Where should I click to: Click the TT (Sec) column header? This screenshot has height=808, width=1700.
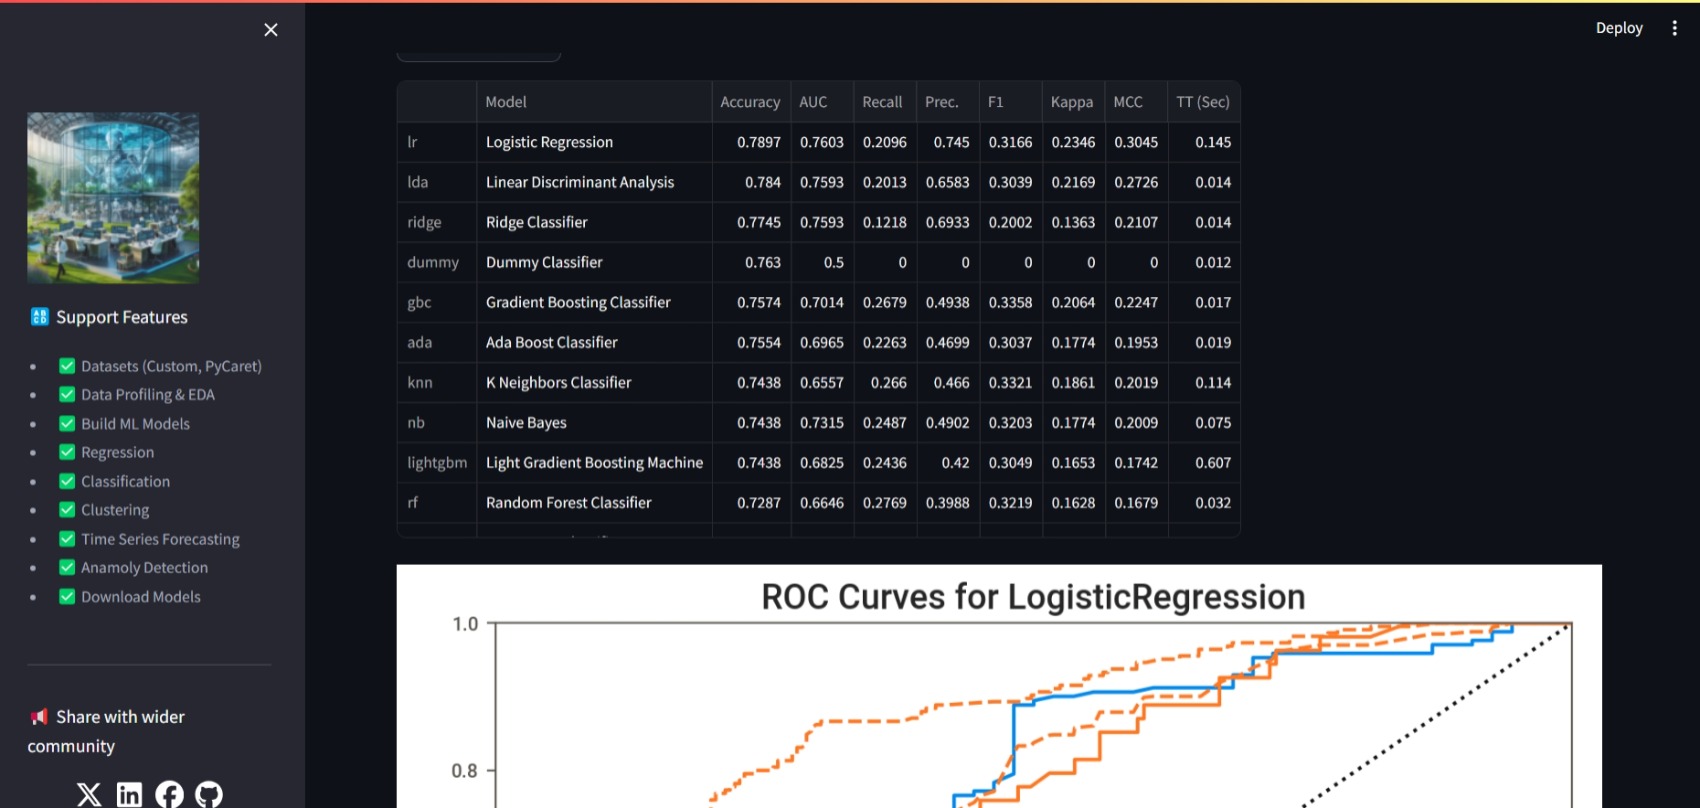1202,102
